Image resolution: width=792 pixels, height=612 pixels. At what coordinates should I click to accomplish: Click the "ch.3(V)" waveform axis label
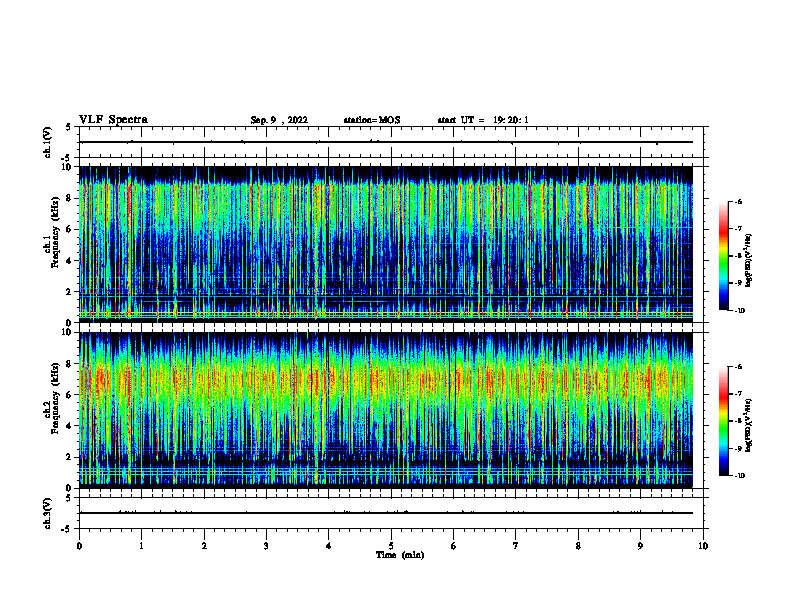[x=47, y=513]
